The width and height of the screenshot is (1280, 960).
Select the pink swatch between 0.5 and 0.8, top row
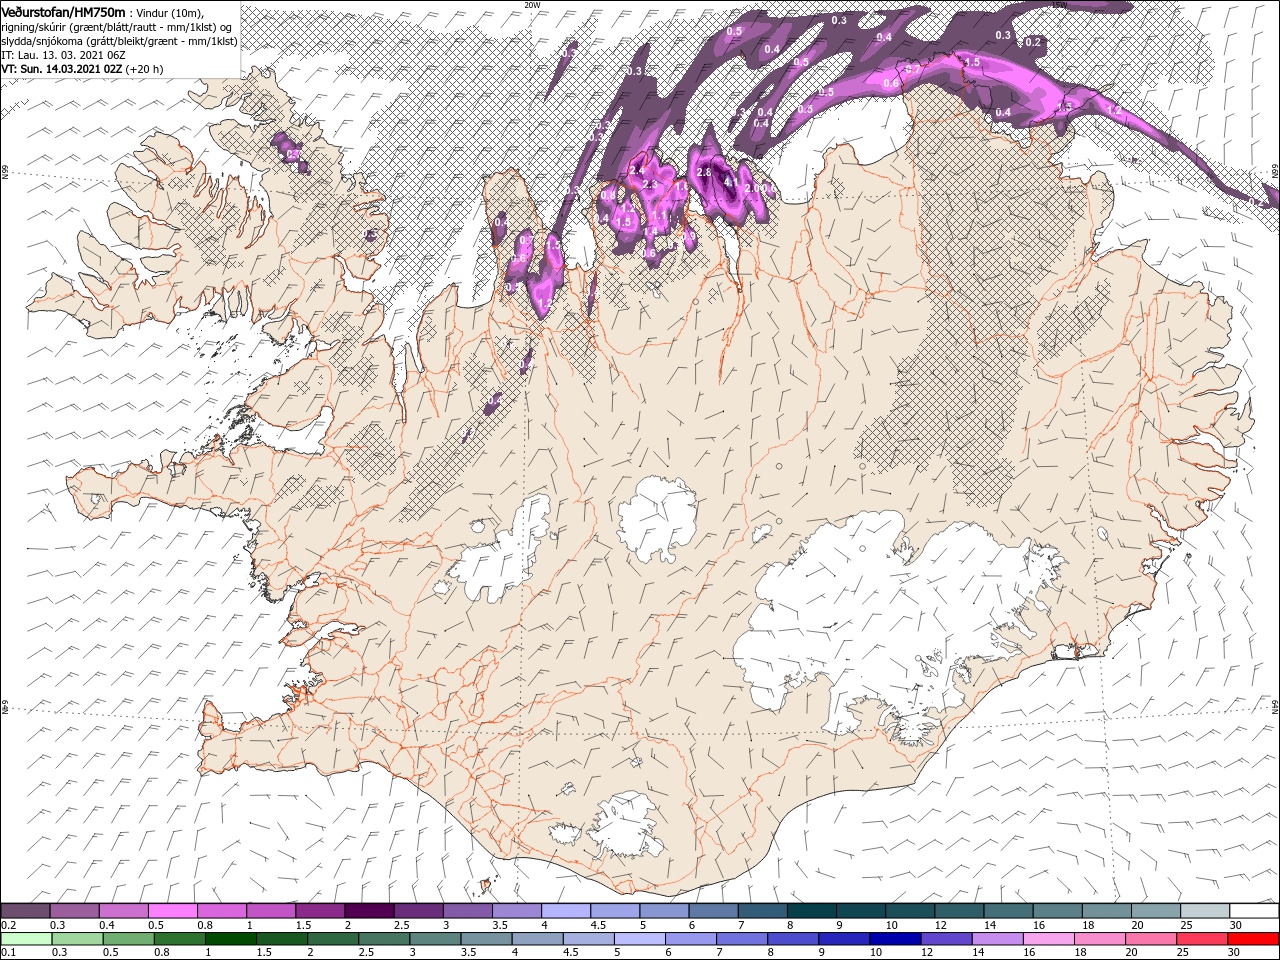172,911
